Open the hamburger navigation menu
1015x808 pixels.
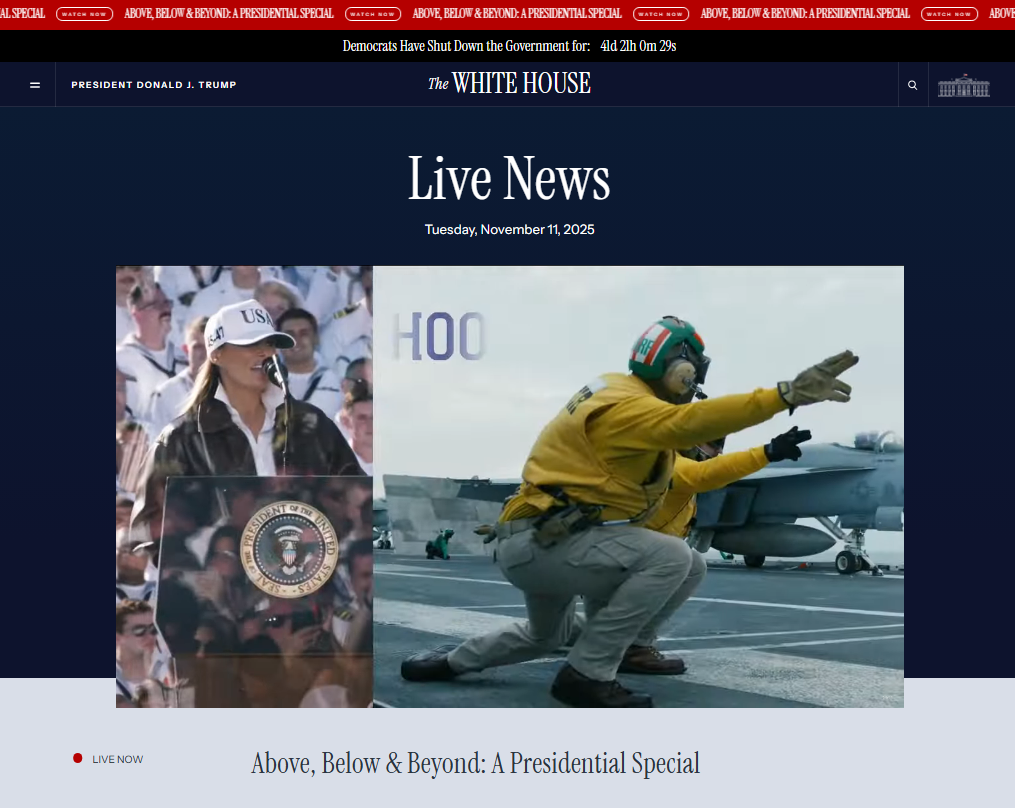[35, 85]
